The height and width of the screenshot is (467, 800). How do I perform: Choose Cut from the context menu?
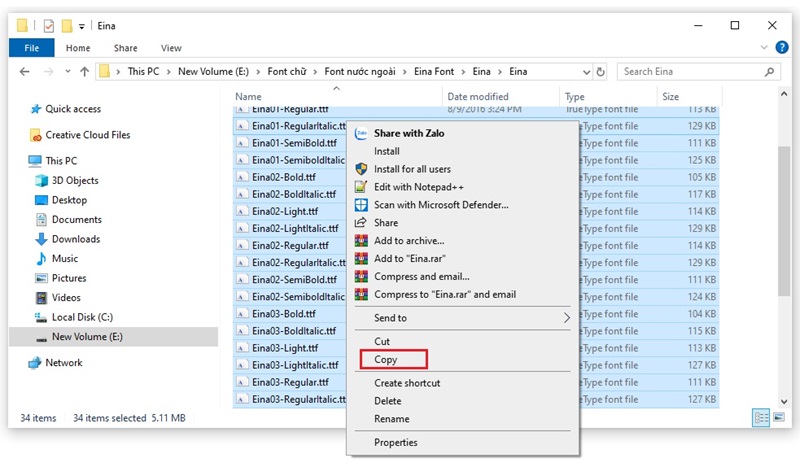[x=382, y=341]
